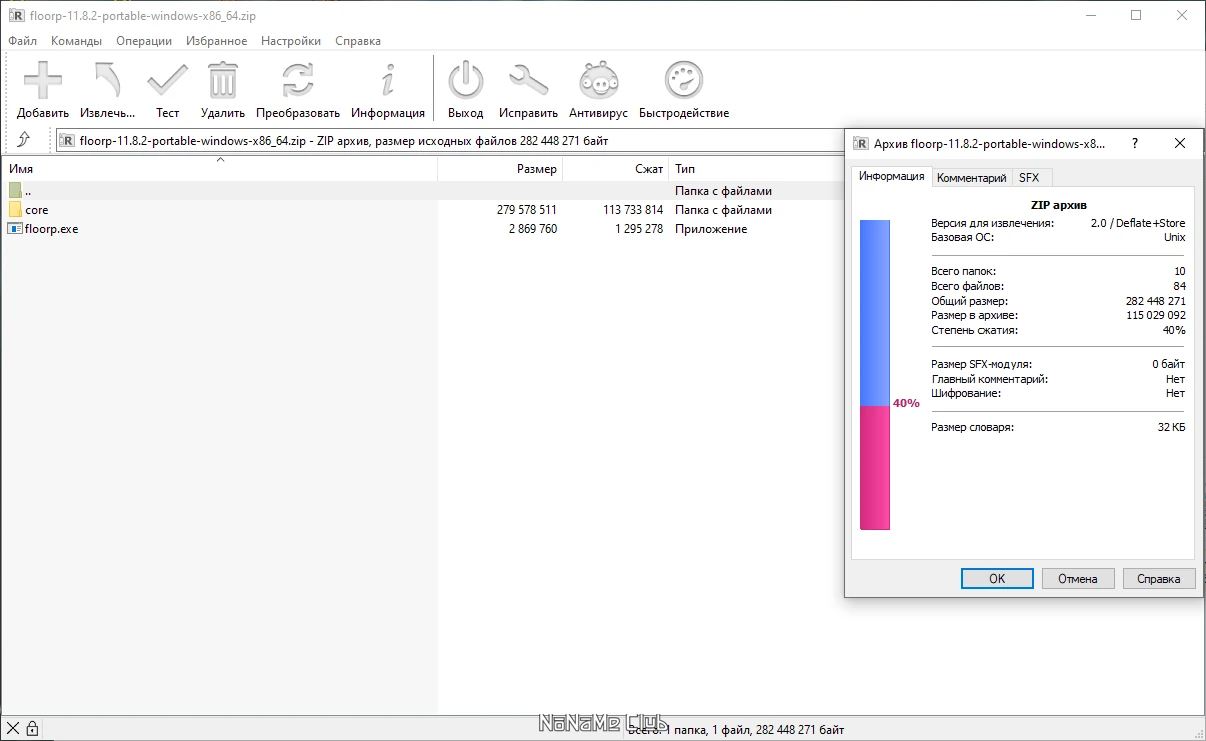This screenshot has width=1206, height=741.
Task: Click the Извлечь (Extract) icon
Action: tap(105, 80)
